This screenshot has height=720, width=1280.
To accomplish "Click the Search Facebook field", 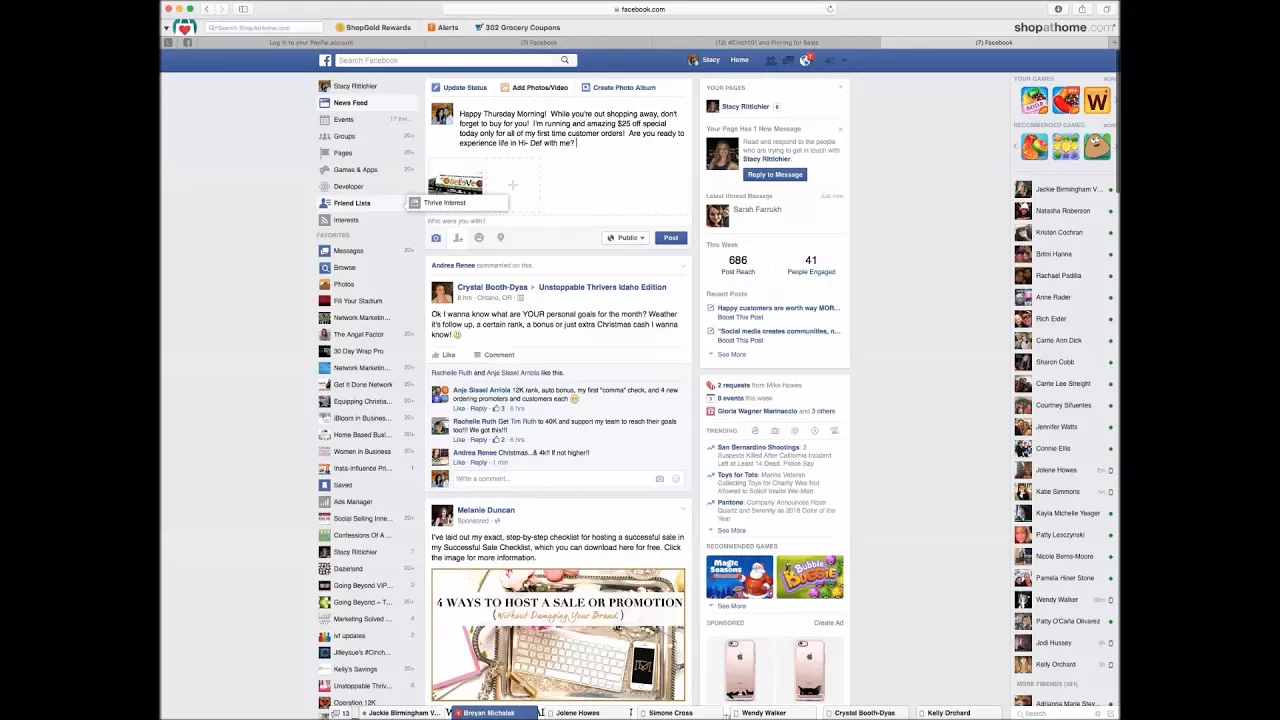I will tap(446, 60).
